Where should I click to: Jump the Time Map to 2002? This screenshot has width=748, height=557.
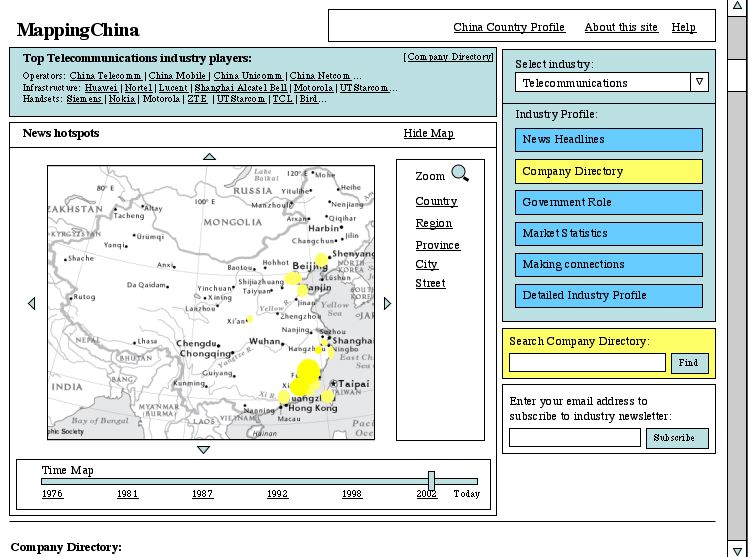(426, 494)
